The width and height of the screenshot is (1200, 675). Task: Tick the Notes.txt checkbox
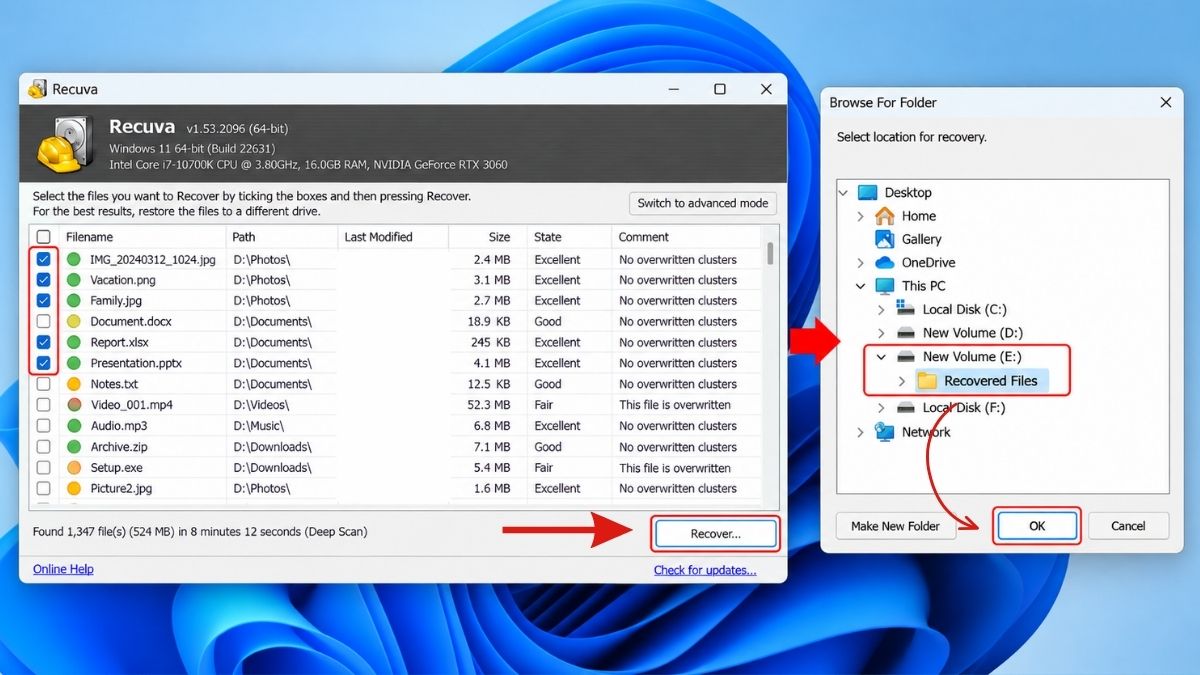(44, 384)
